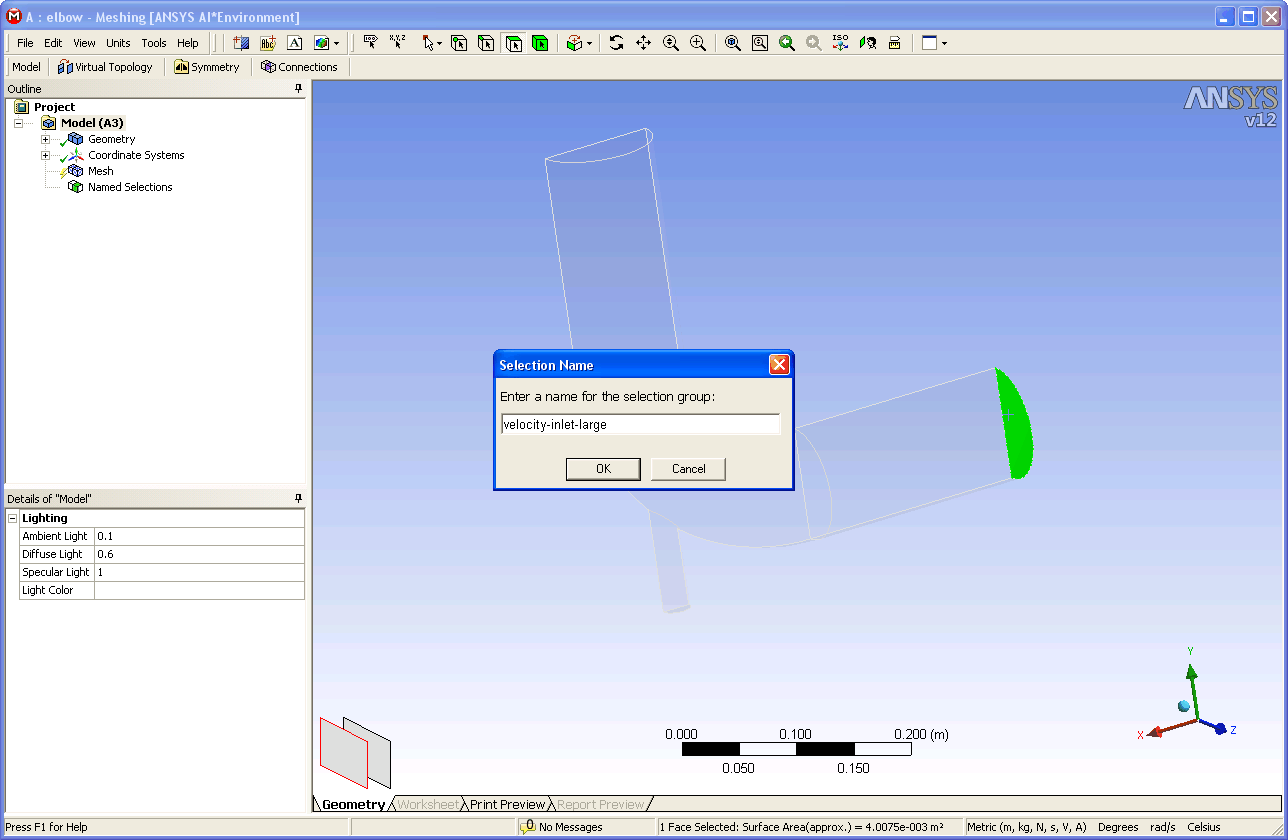Click the Virtual Topology toolbar button

(105, 67)
